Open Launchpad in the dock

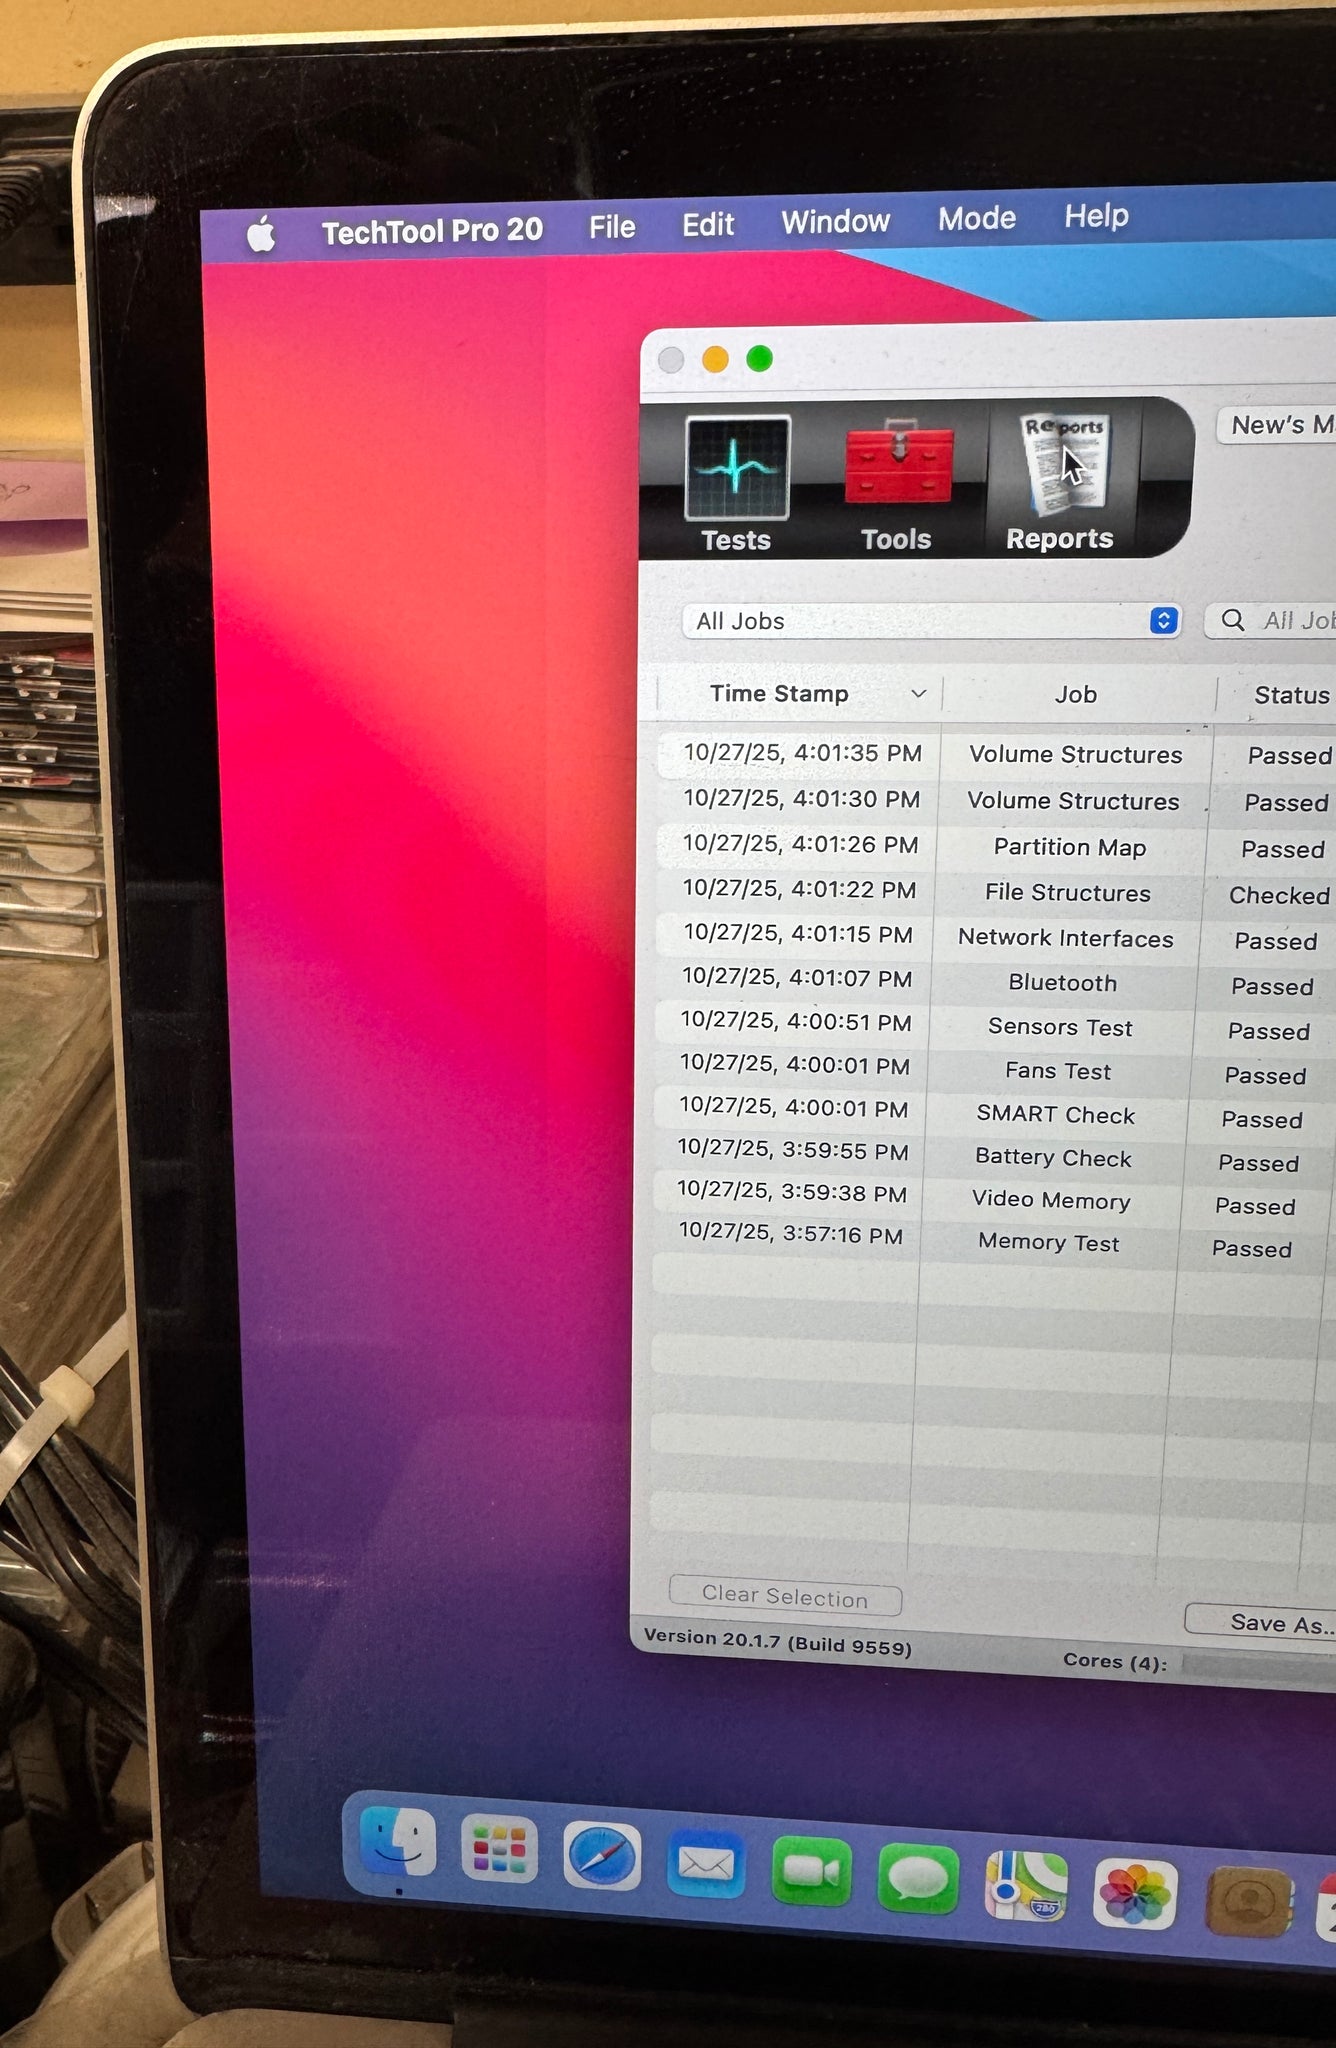click(499, 1849)
